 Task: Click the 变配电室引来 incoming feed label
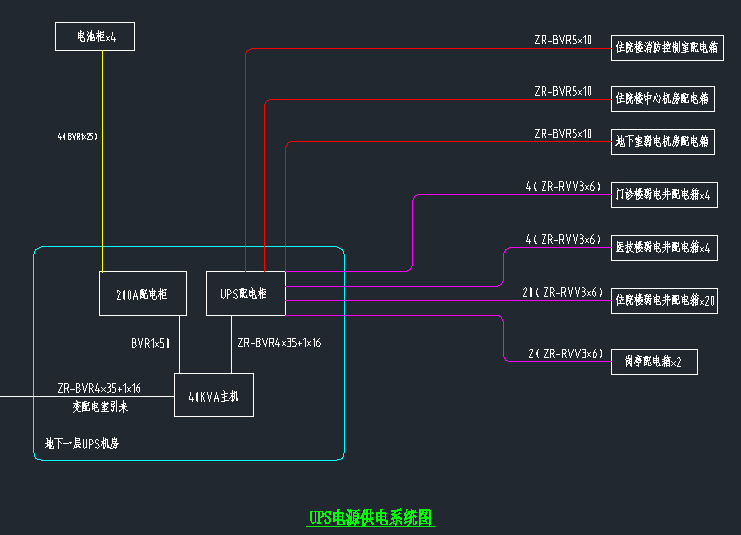(x=100, y=408)
